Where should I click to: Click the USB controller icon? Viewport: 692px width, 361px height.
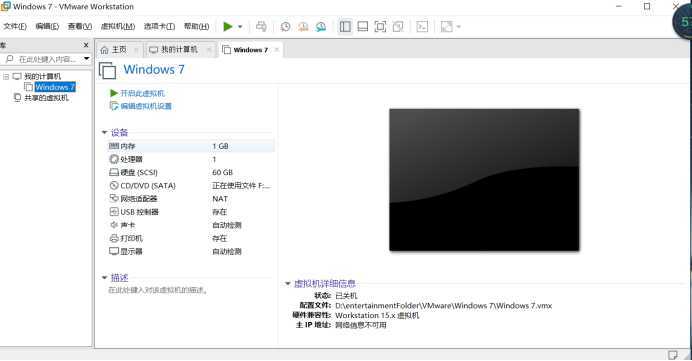coord(114,212)
